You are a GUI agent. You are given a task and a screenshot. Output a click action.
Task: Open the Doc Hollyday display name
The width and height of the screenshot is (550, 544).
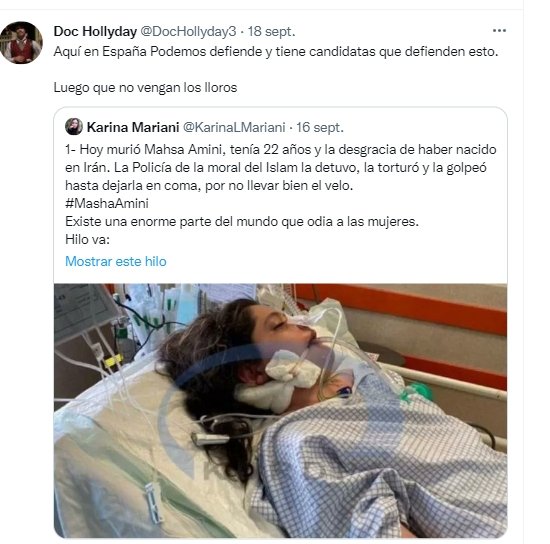(95, 32)
